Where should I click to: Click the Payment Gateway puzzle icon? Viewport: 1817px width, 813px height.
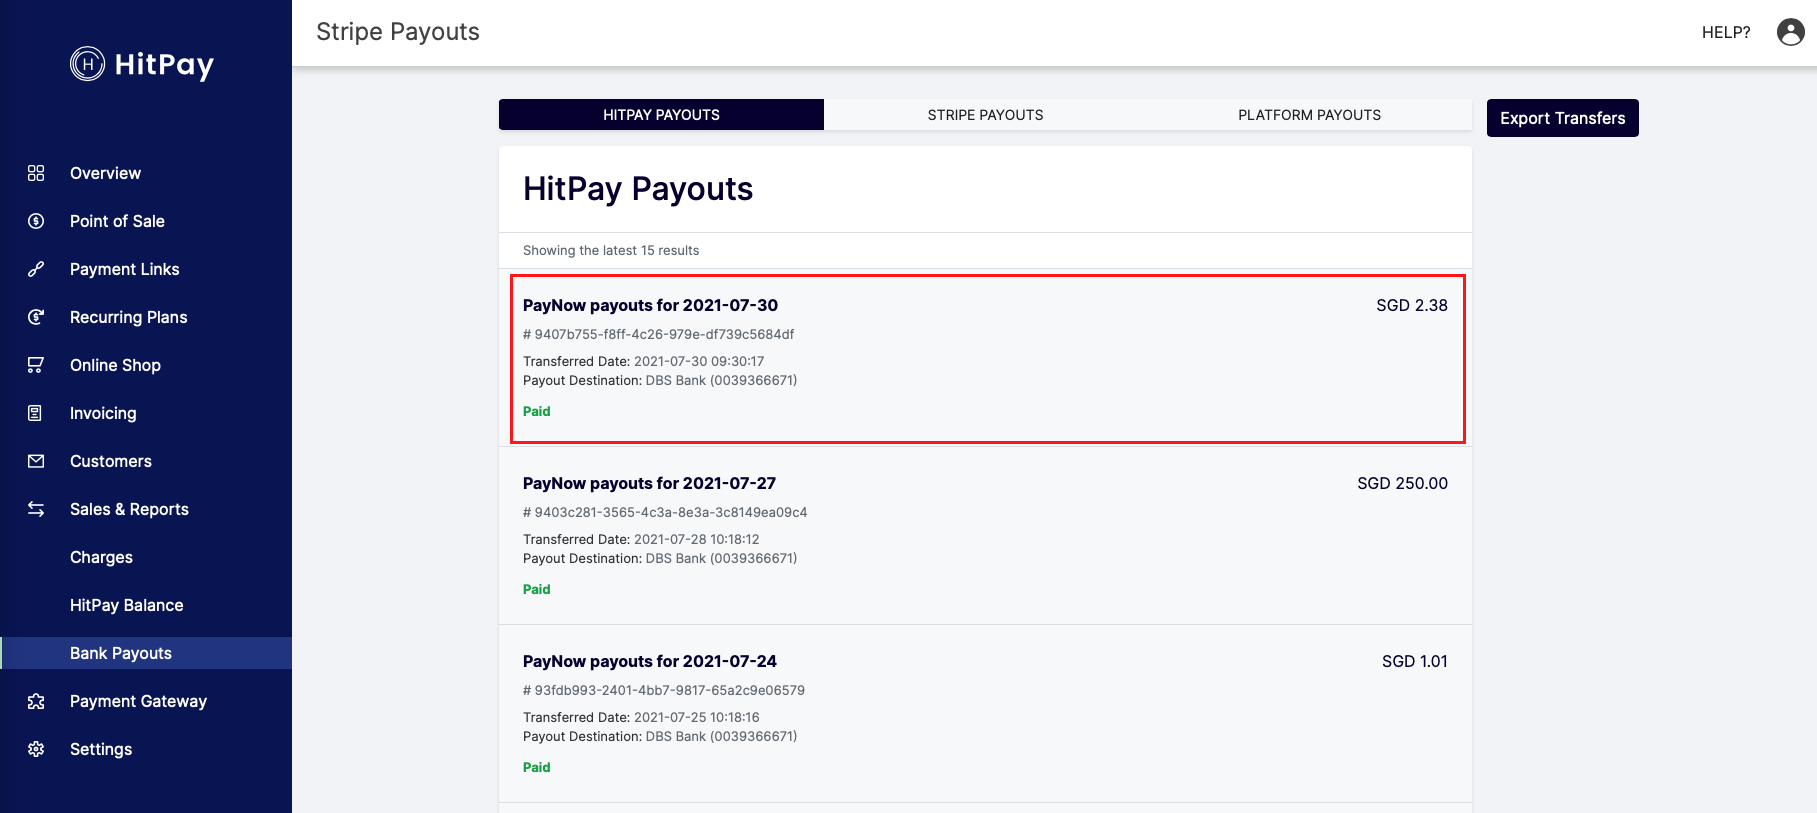point(36,701)
